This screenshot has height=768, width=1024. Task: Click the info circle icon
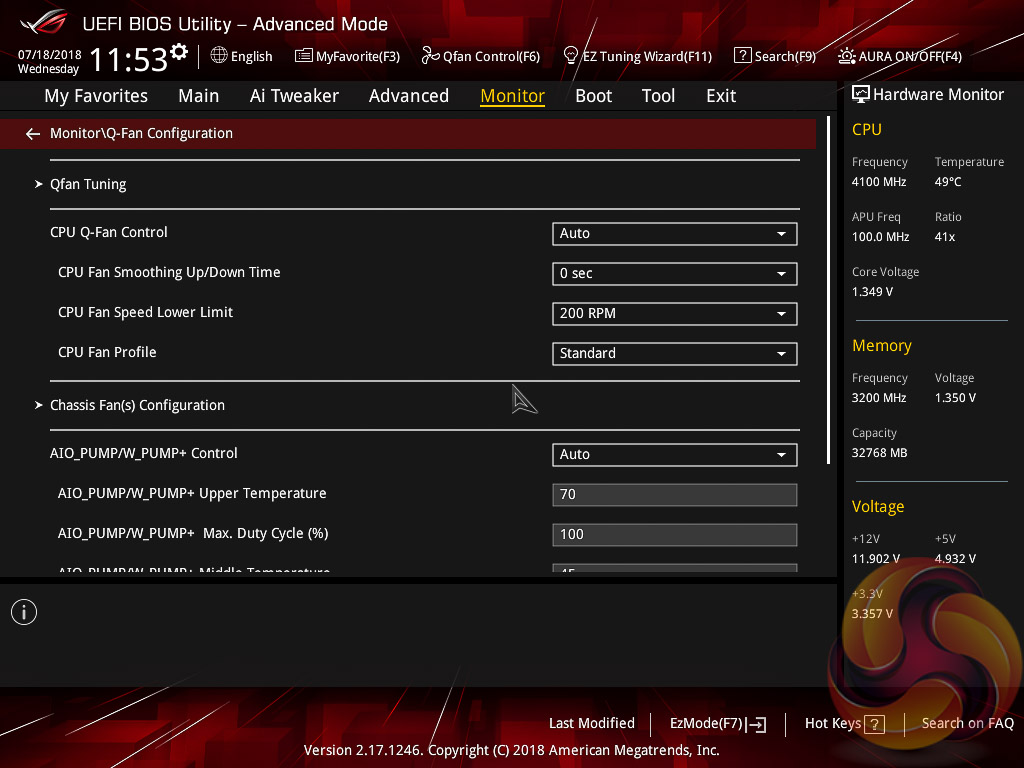24,612
